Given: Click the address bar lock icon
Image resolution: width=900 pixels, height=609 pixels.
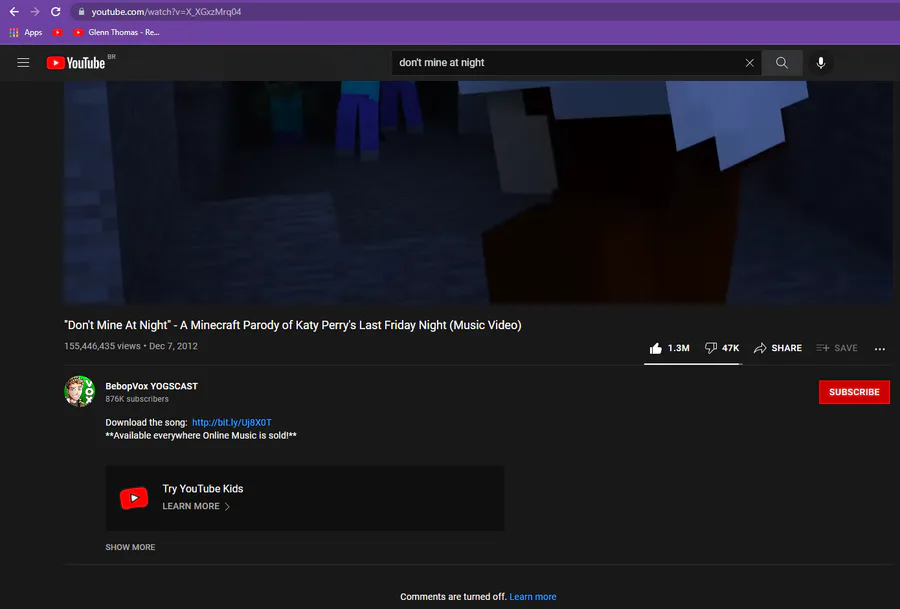Looking at the screenshot, I should pyautogui.click(x=82, y=11).
